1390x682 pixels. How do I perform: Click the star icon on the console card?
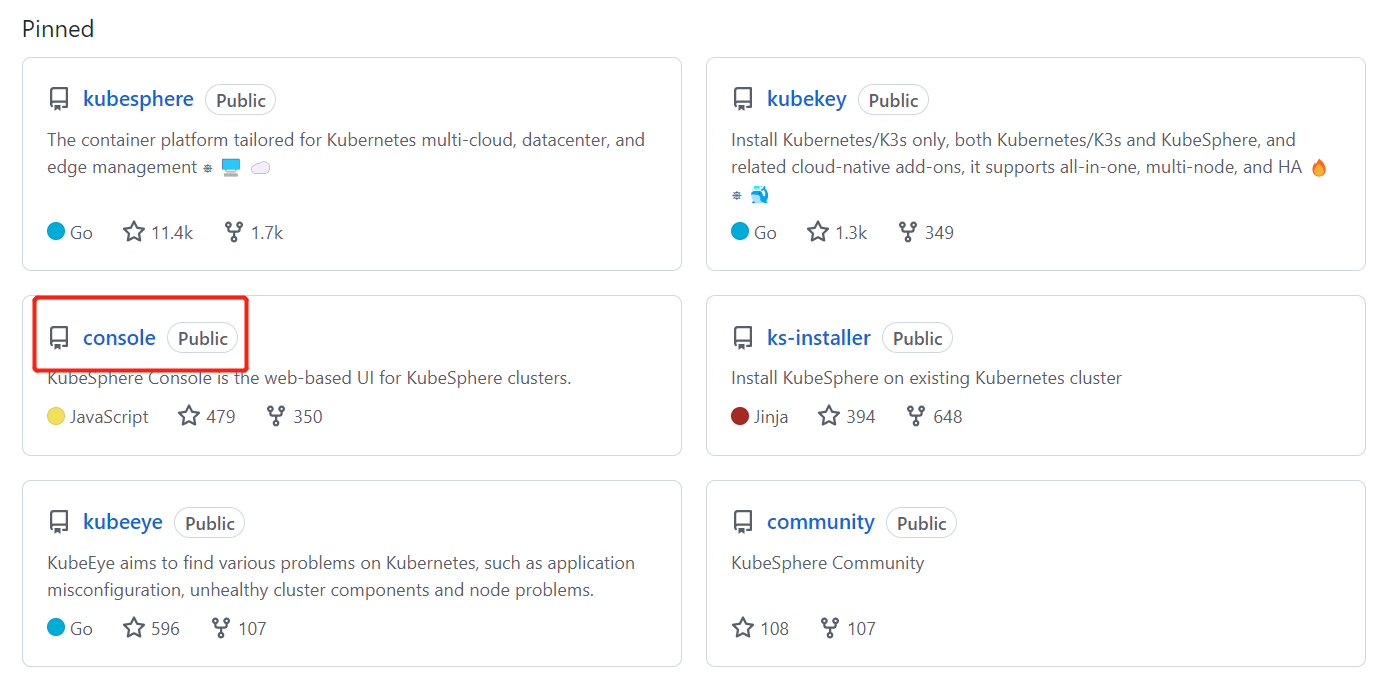click(x=187, y=416)
